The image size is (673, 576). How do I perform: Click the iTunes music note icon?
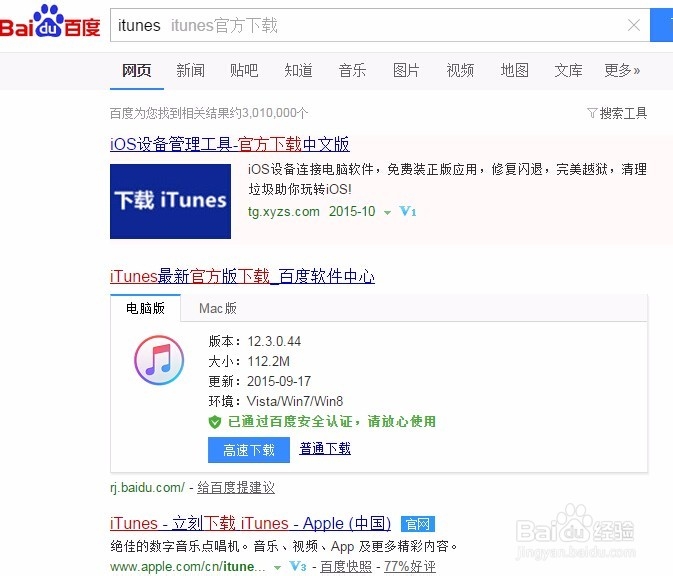coord(159,360)
